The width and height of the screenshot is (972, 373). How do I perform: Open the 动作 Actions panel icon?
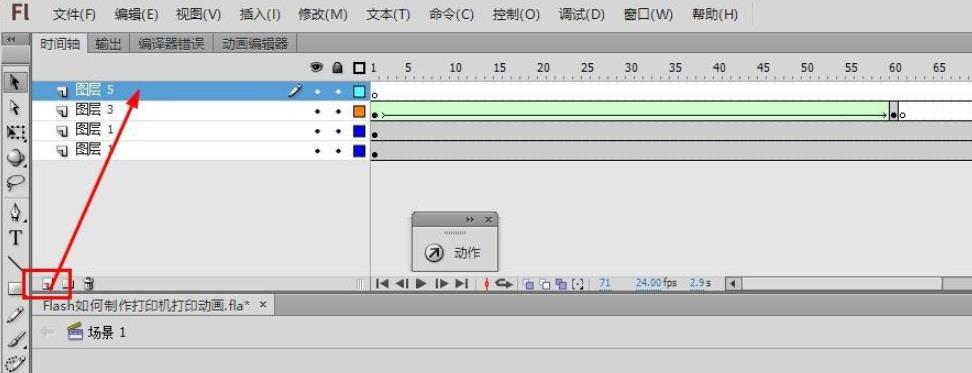tap(434, 253)
